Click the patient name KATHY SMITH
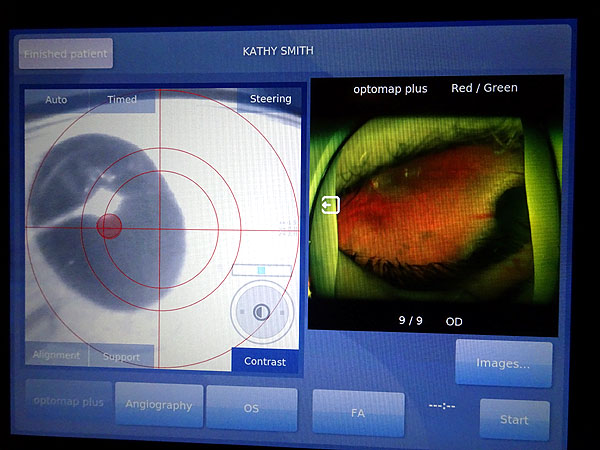The image size is (600, 450). point(278,51)
